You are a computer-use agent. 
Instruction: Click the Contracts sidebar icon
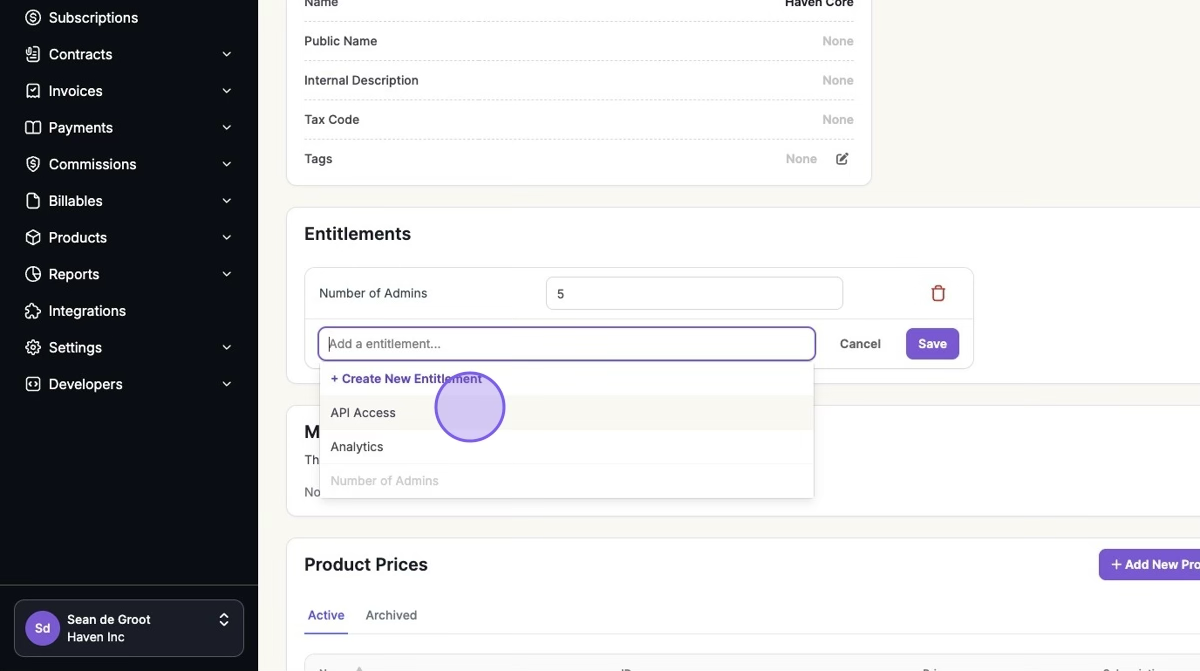[x=33, y=54]
